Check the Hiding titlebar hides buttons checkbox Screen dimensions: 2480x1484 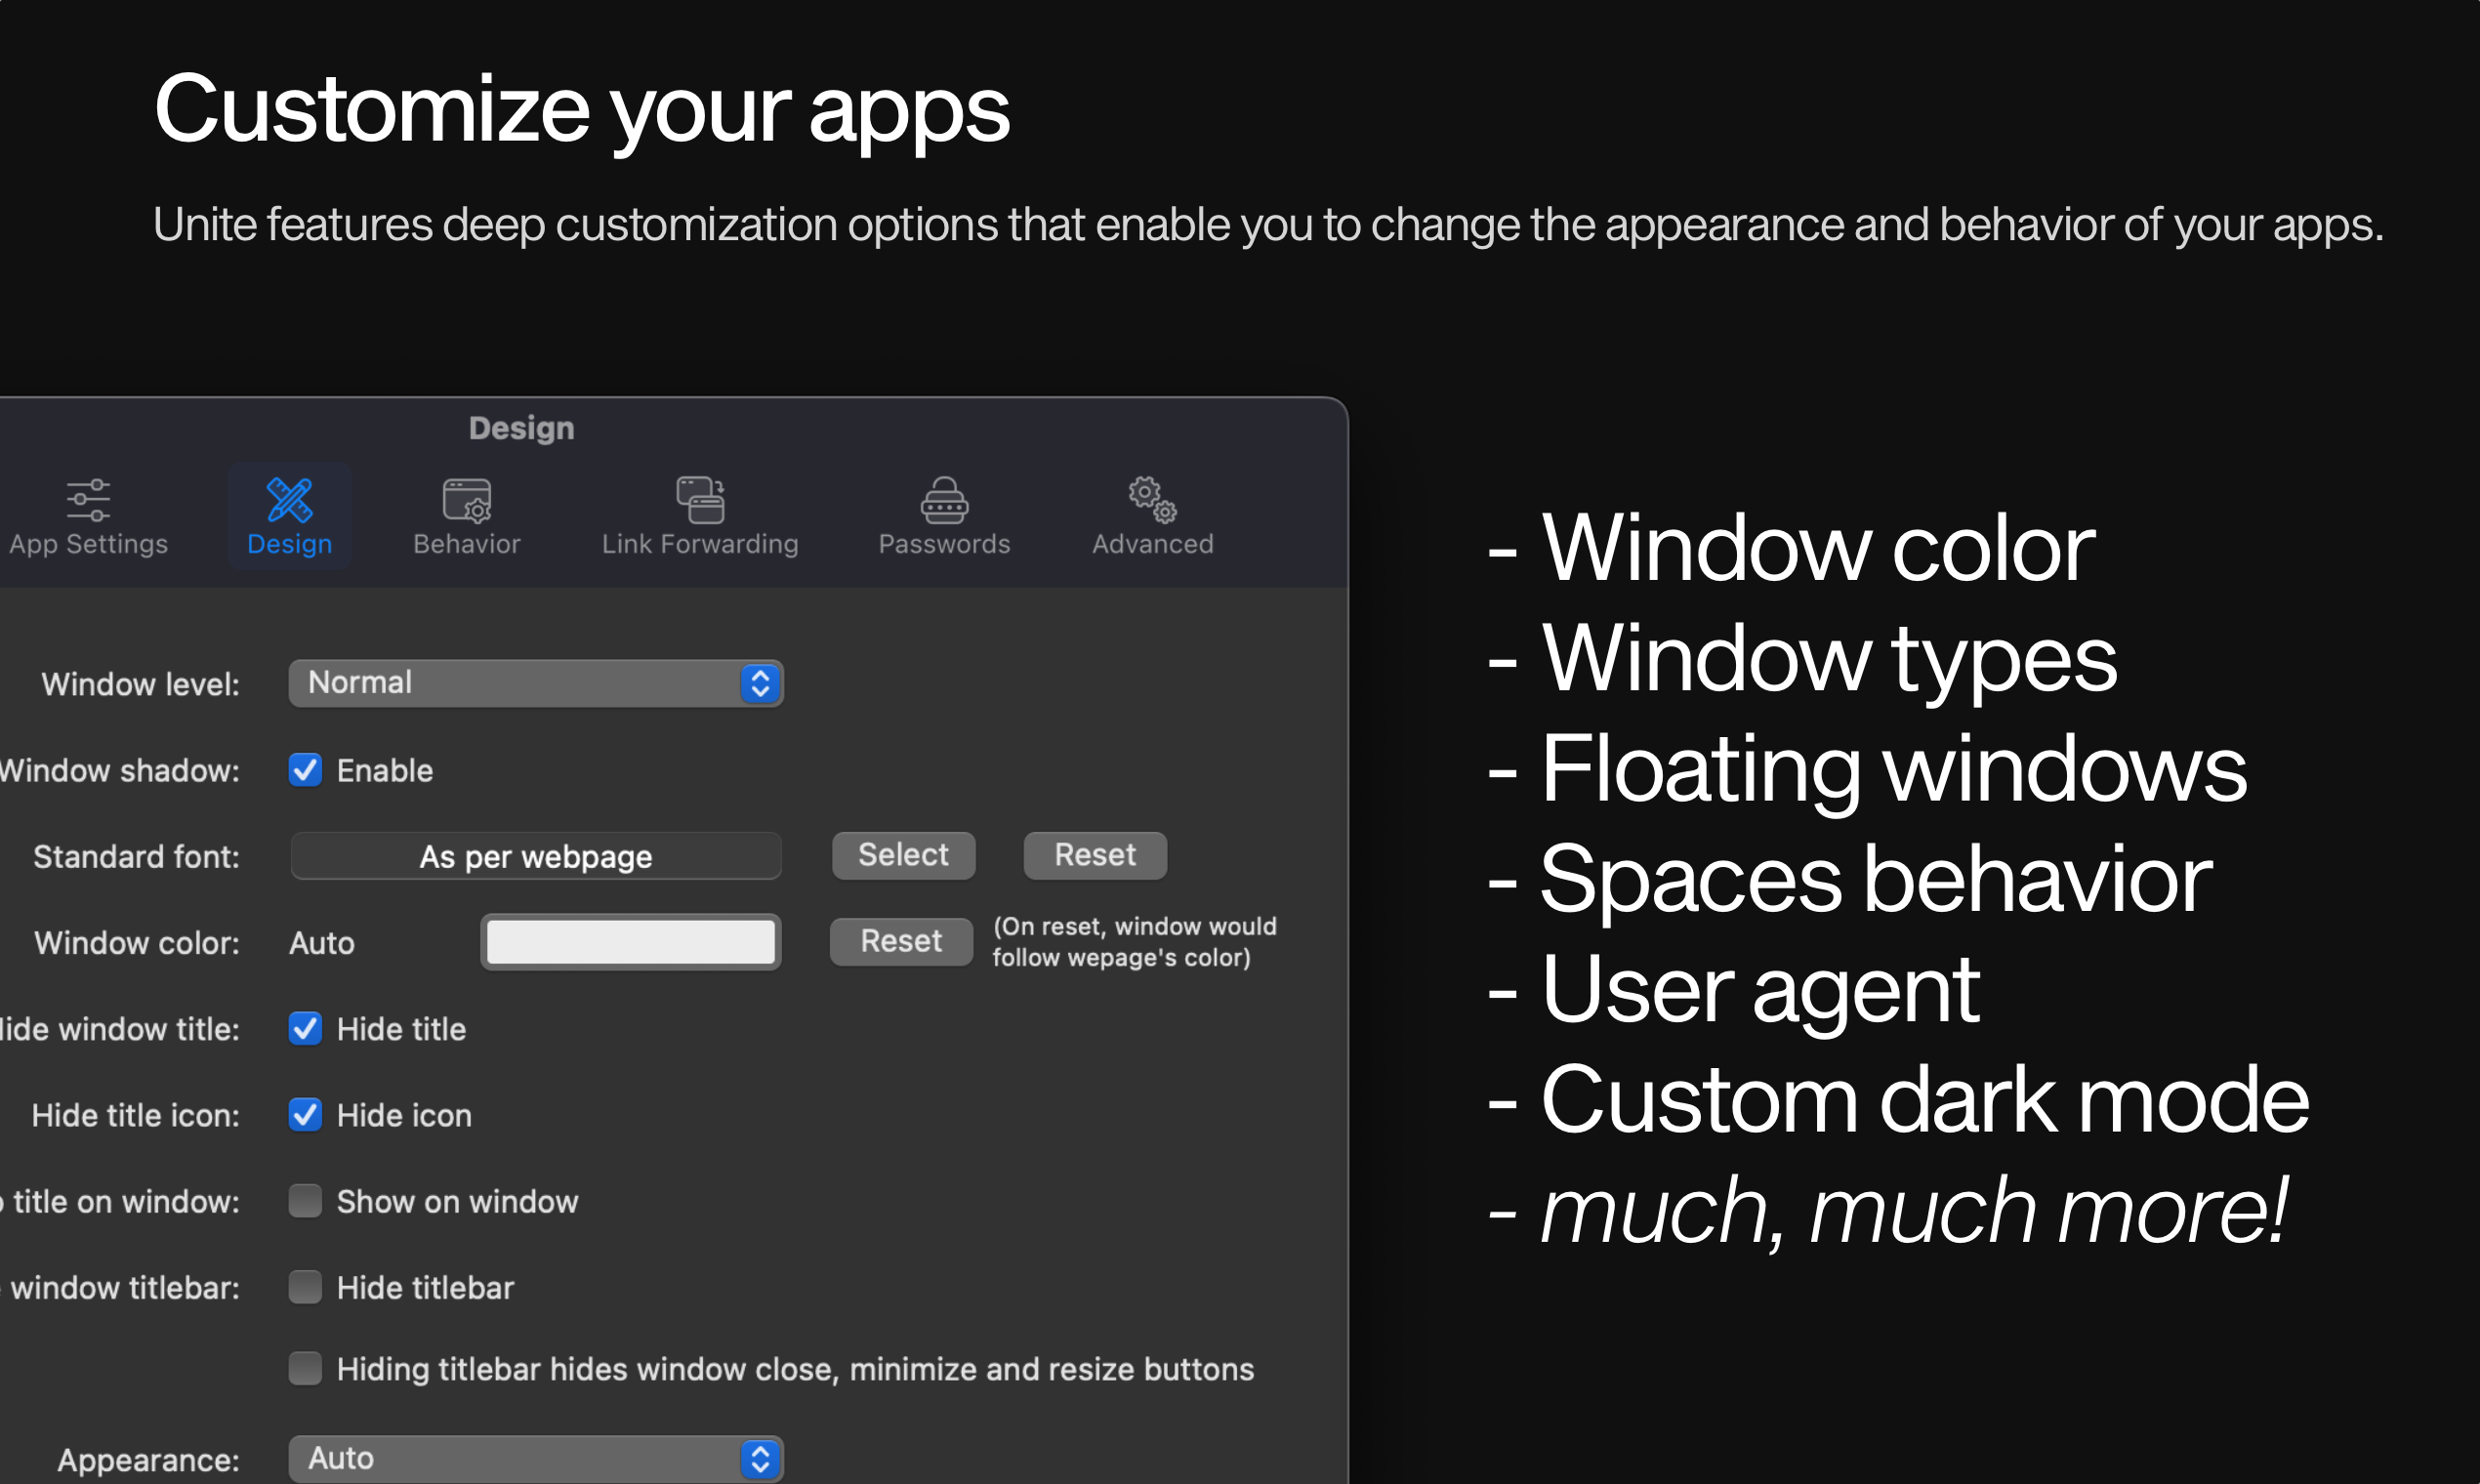[305, 1368]
